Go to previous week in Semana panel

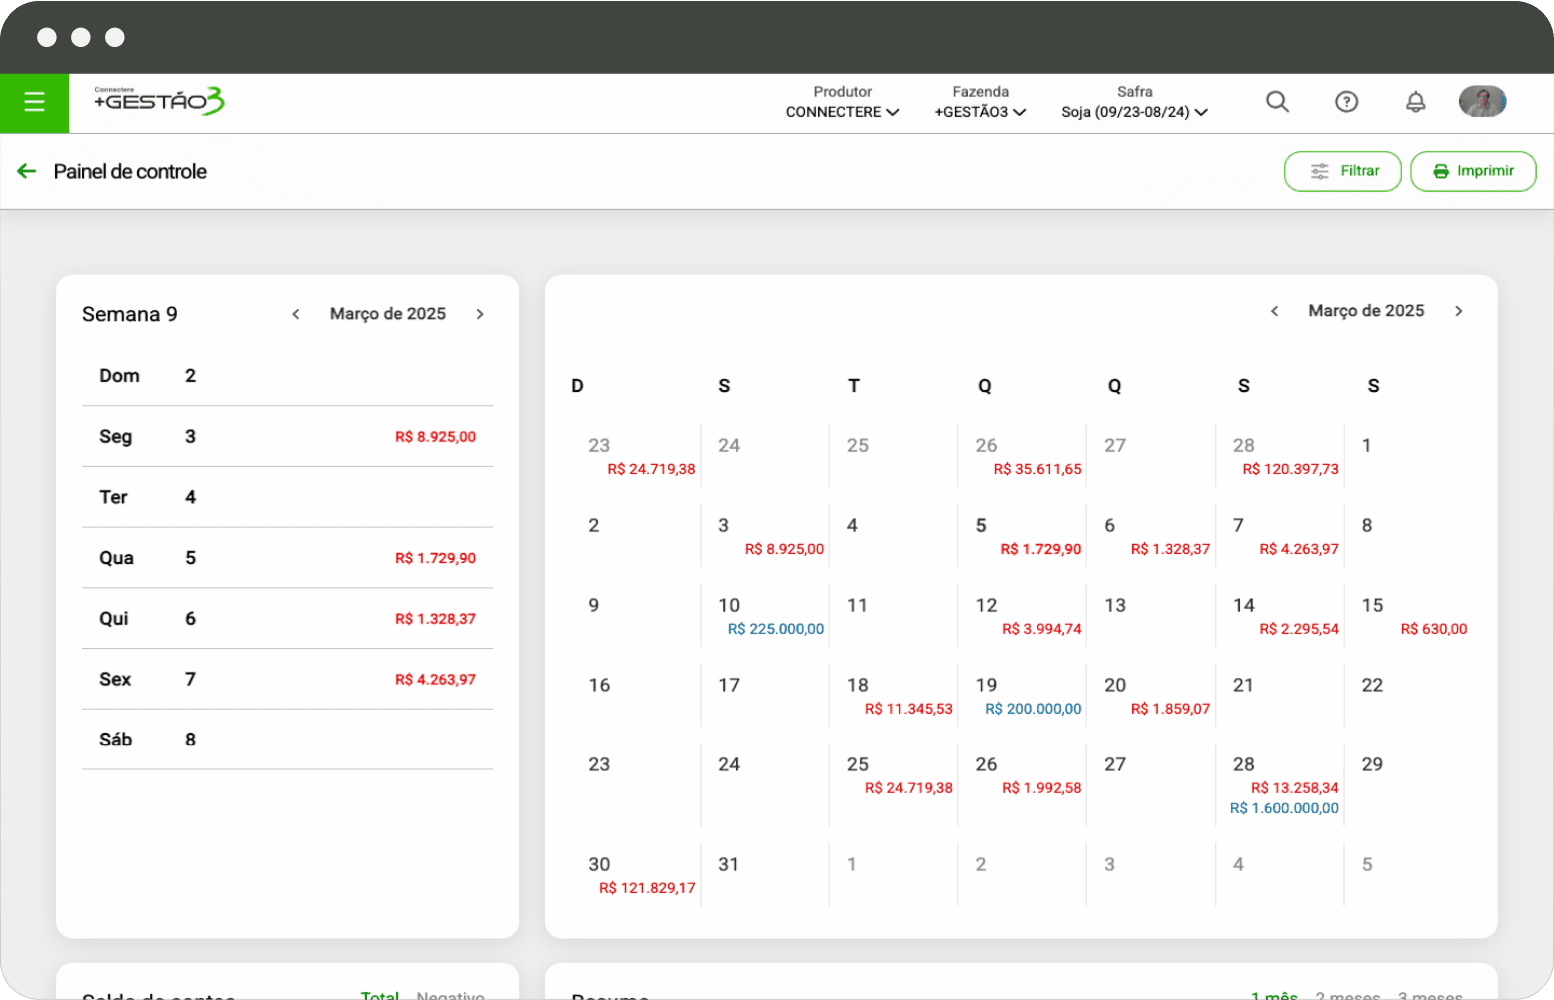pyautogui.click(x=296, y=314)
